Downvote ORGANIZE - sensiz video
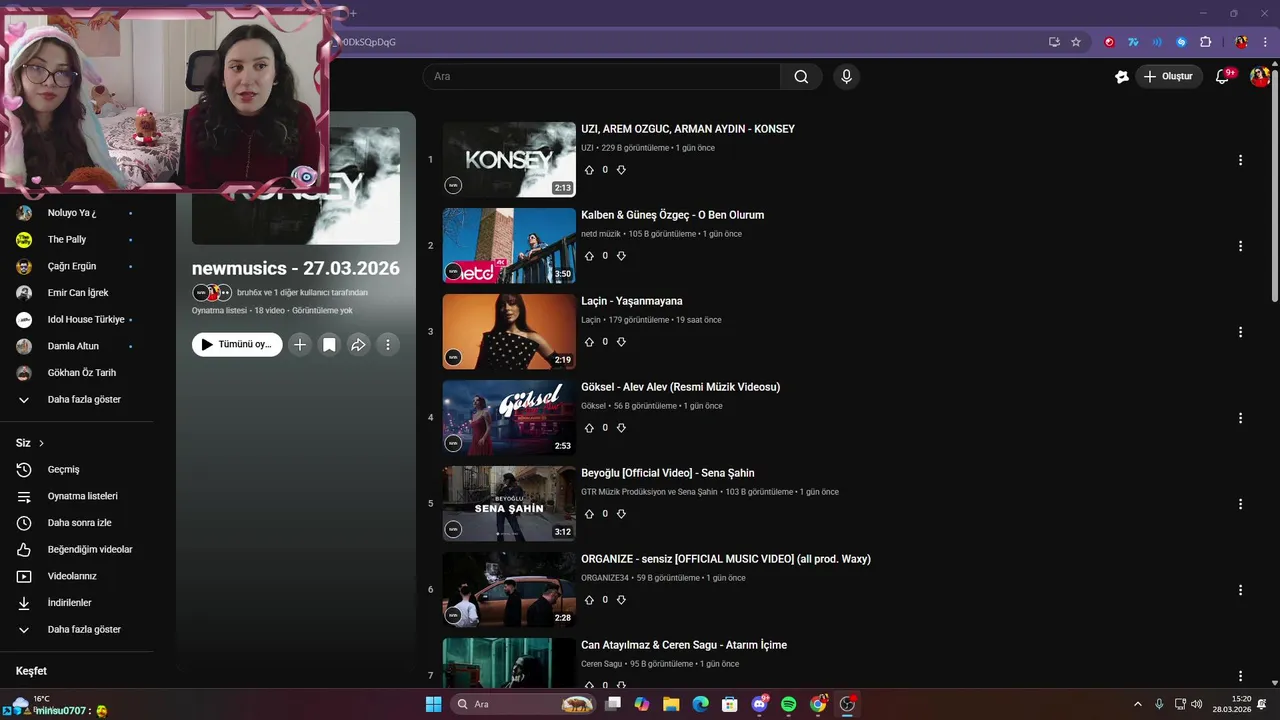Screen dimensions: 1280x720 (621, 600)
